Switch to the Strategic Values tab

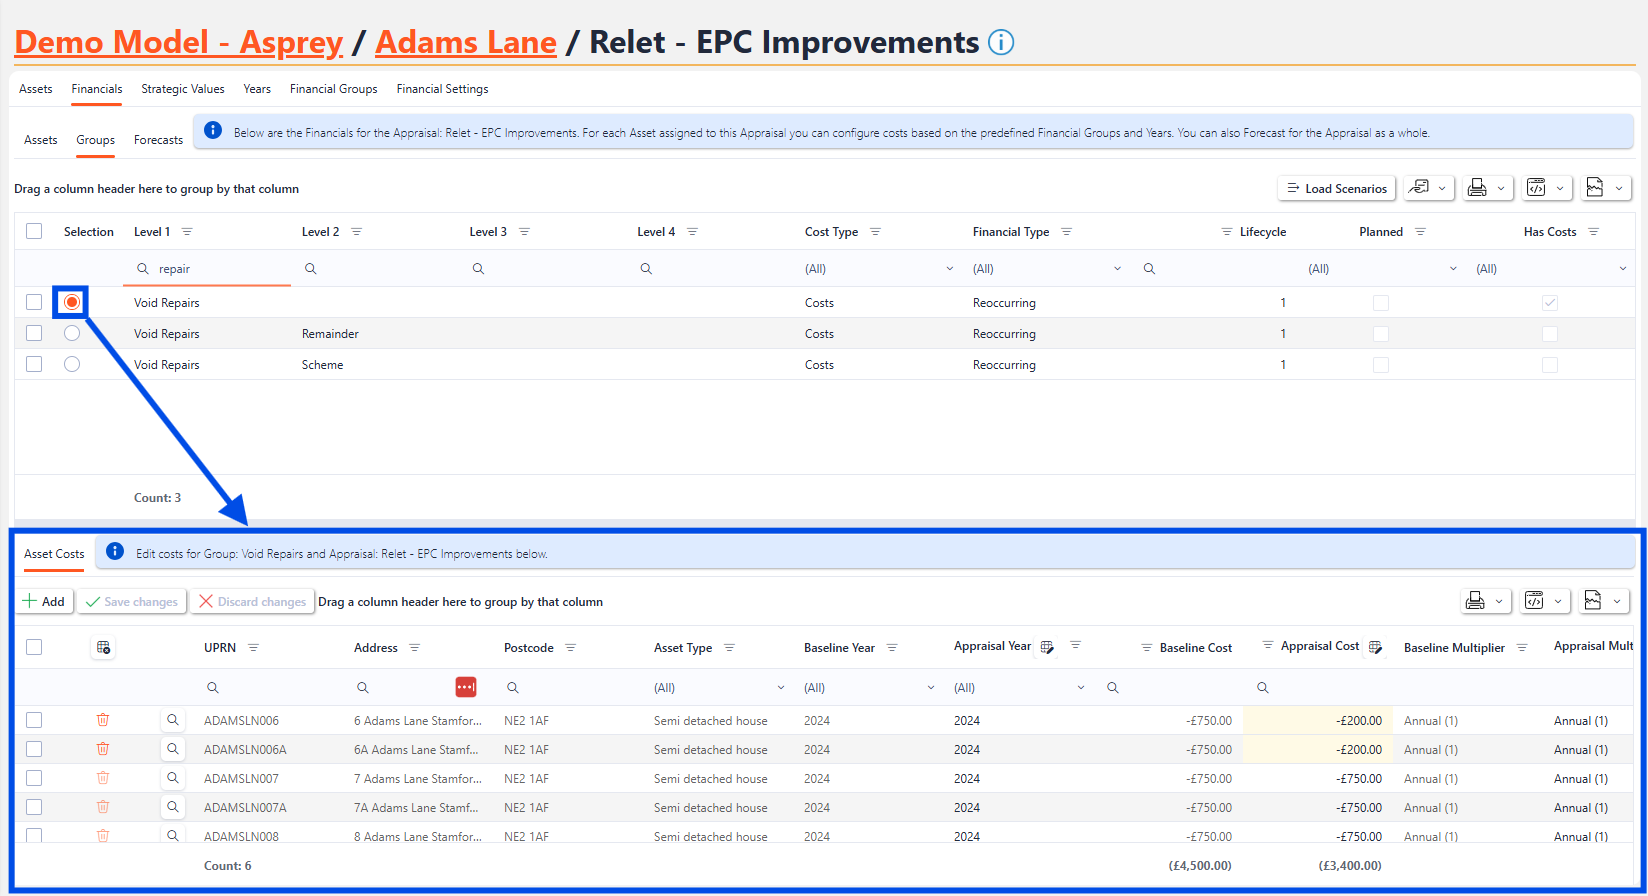click(x=183, y=89)
